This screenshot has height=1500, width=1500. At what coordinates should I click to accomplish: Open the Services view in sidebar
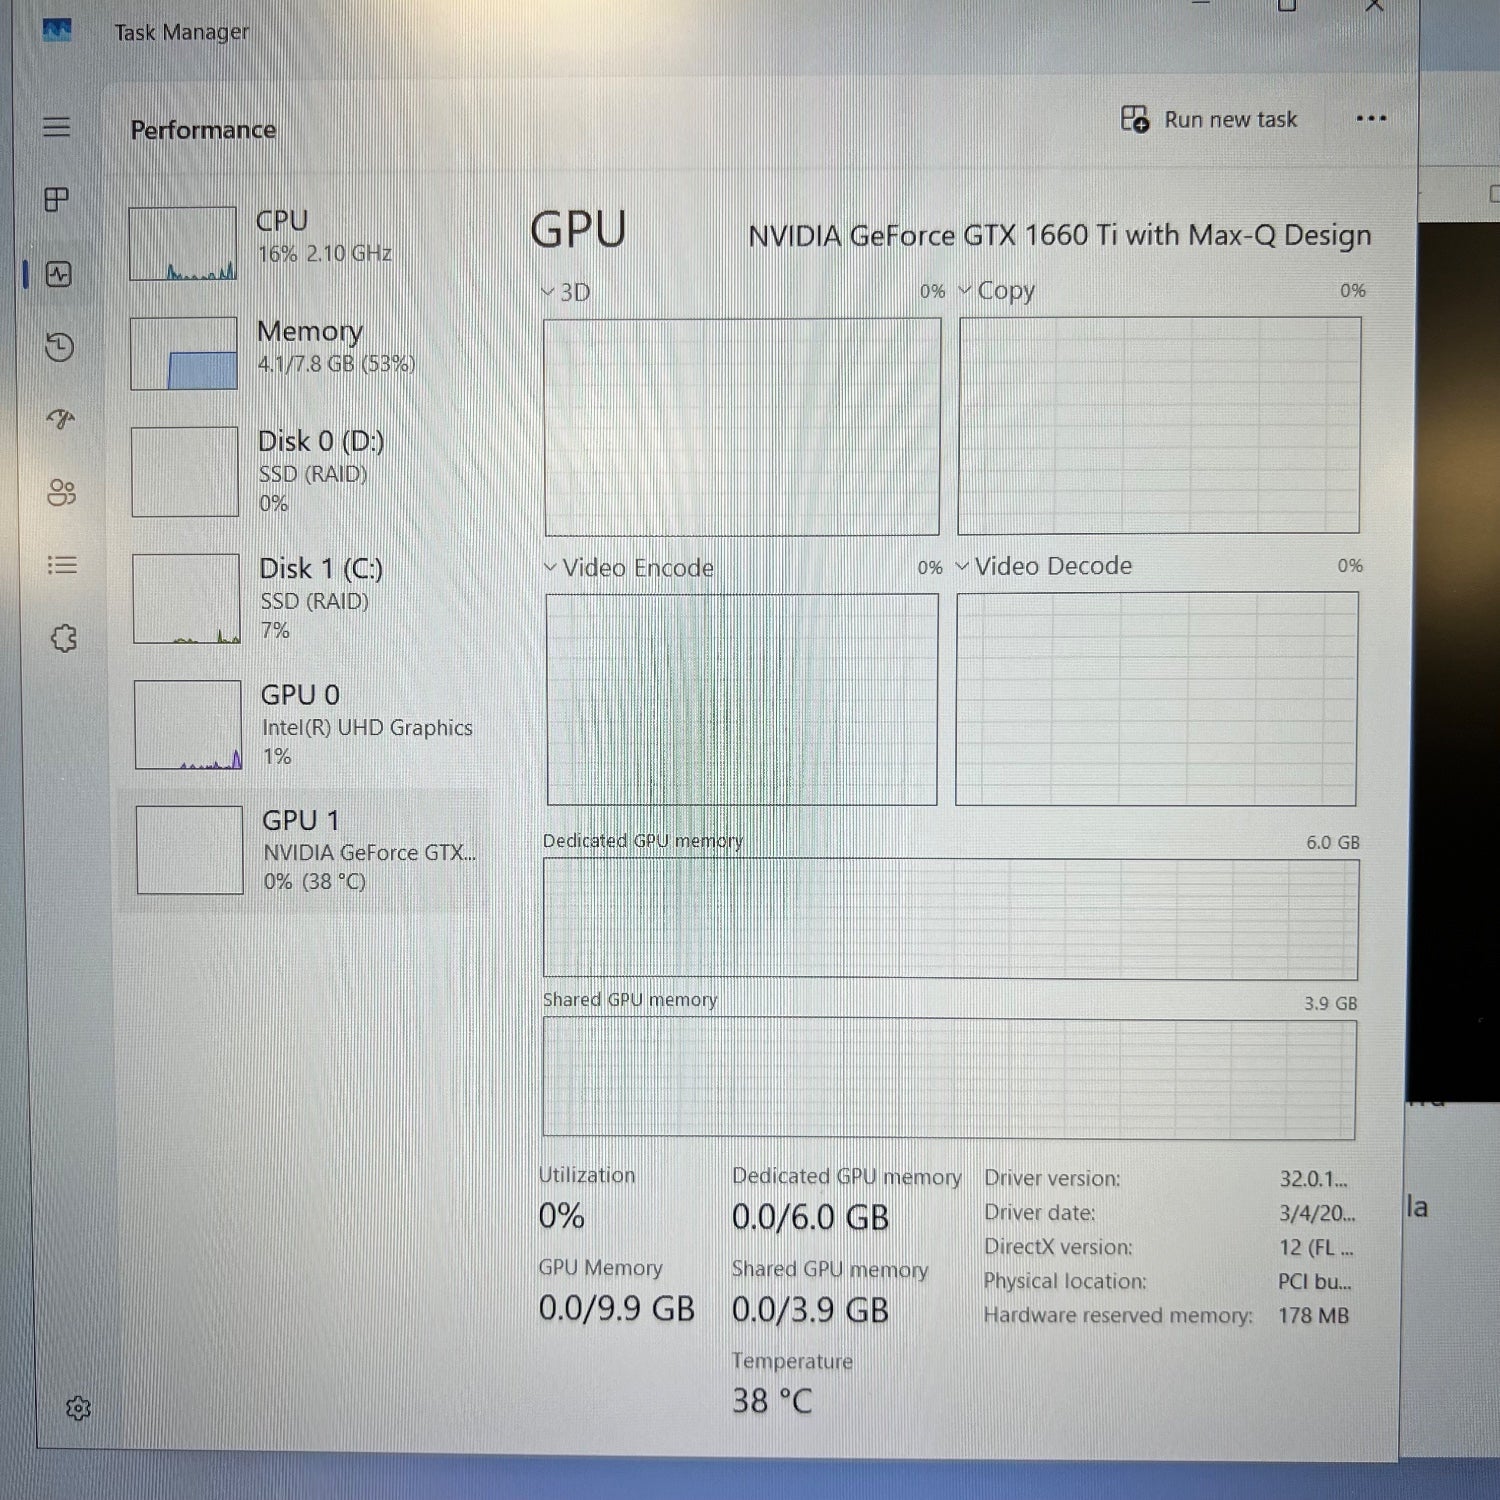[64, 638]
